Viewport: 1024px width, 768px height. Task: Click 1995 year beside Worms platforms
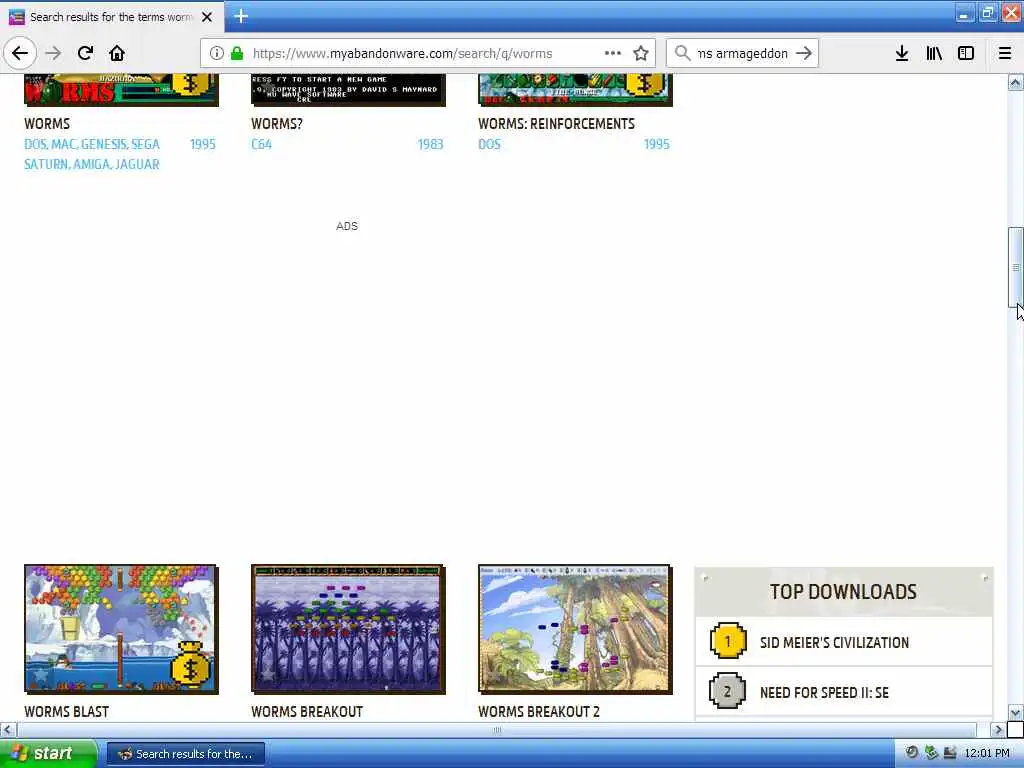202,144
